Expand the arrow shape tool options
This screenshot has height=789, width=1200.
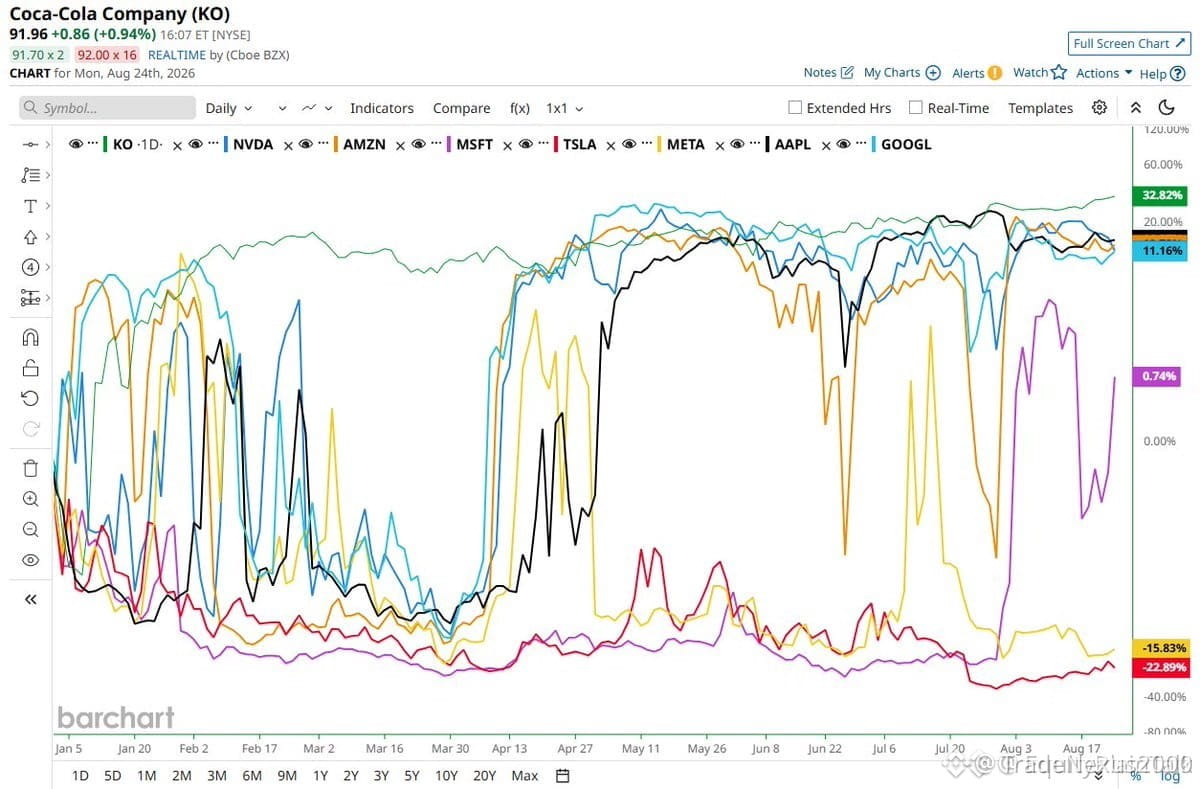47,237
